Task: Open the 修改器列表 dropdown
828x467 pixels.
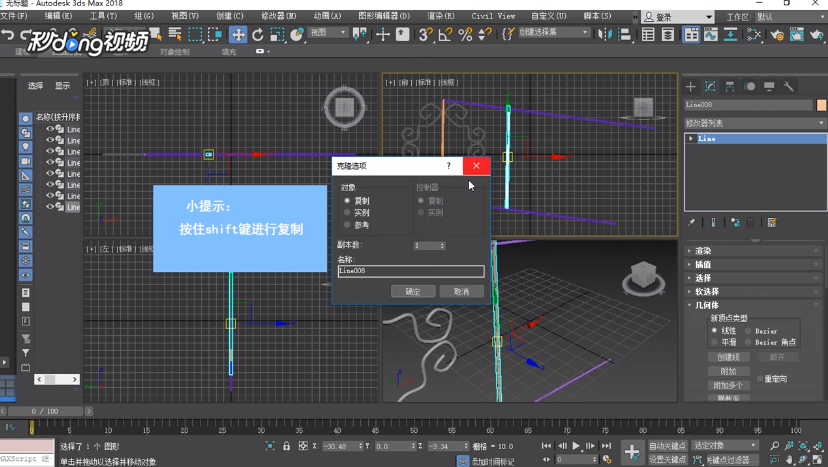Action: point(755,123)
